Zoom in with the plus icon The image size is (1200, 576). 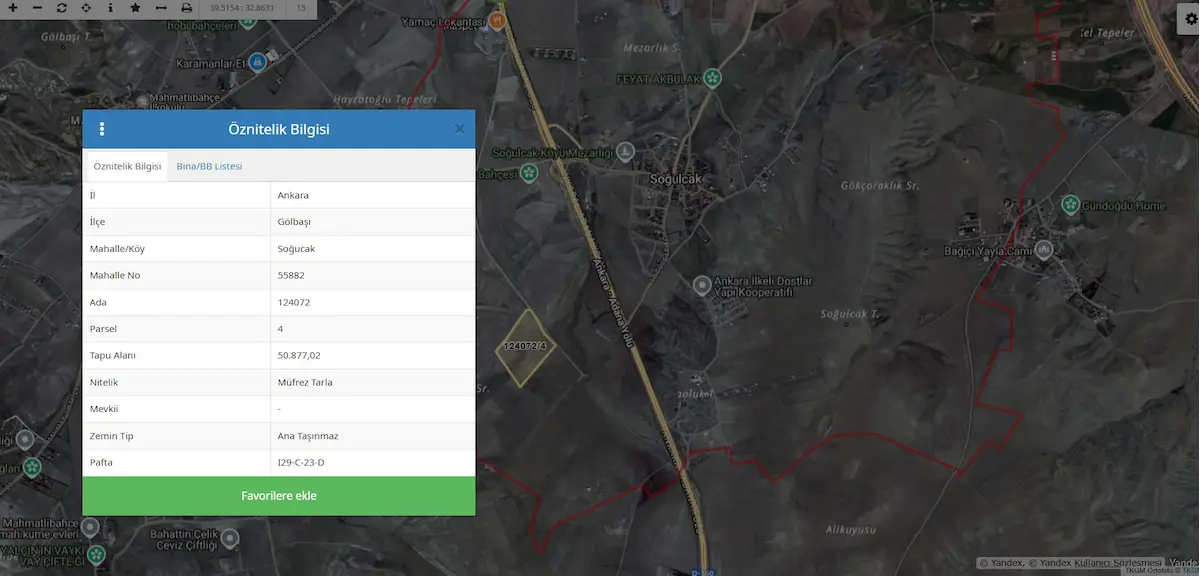(x=12, y=7)
